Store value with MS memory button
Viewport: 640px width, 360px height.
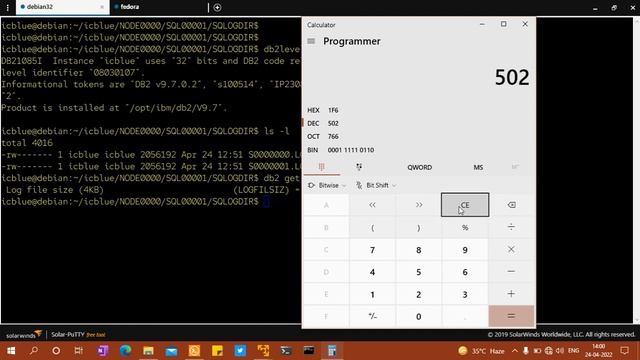(478, 167)
